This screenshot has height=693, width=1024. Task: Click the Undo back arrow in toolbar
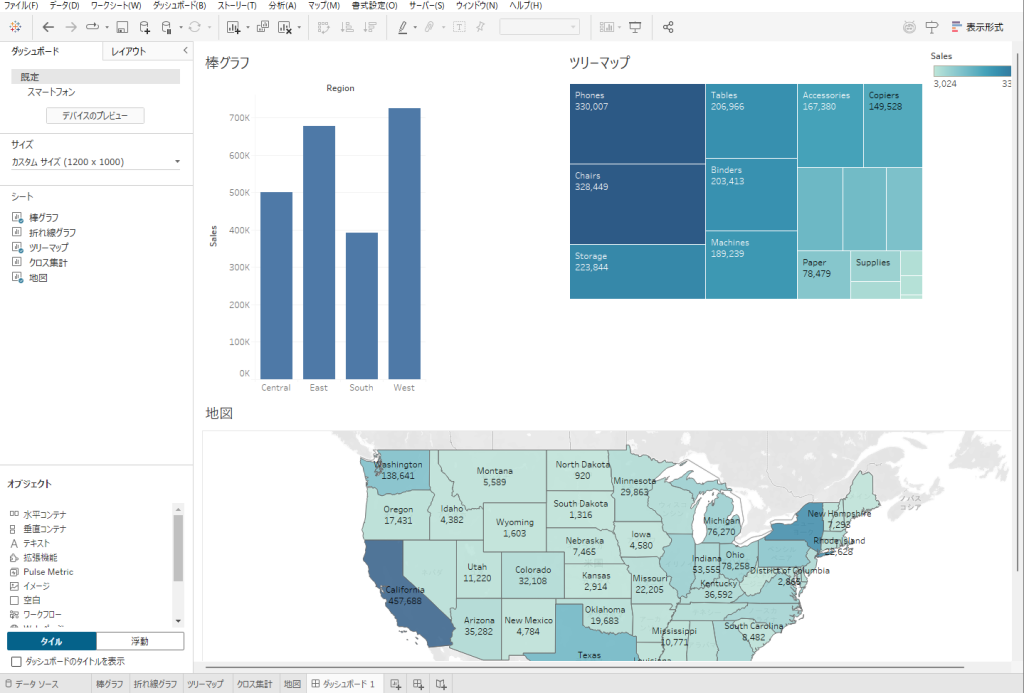(48, 27)
